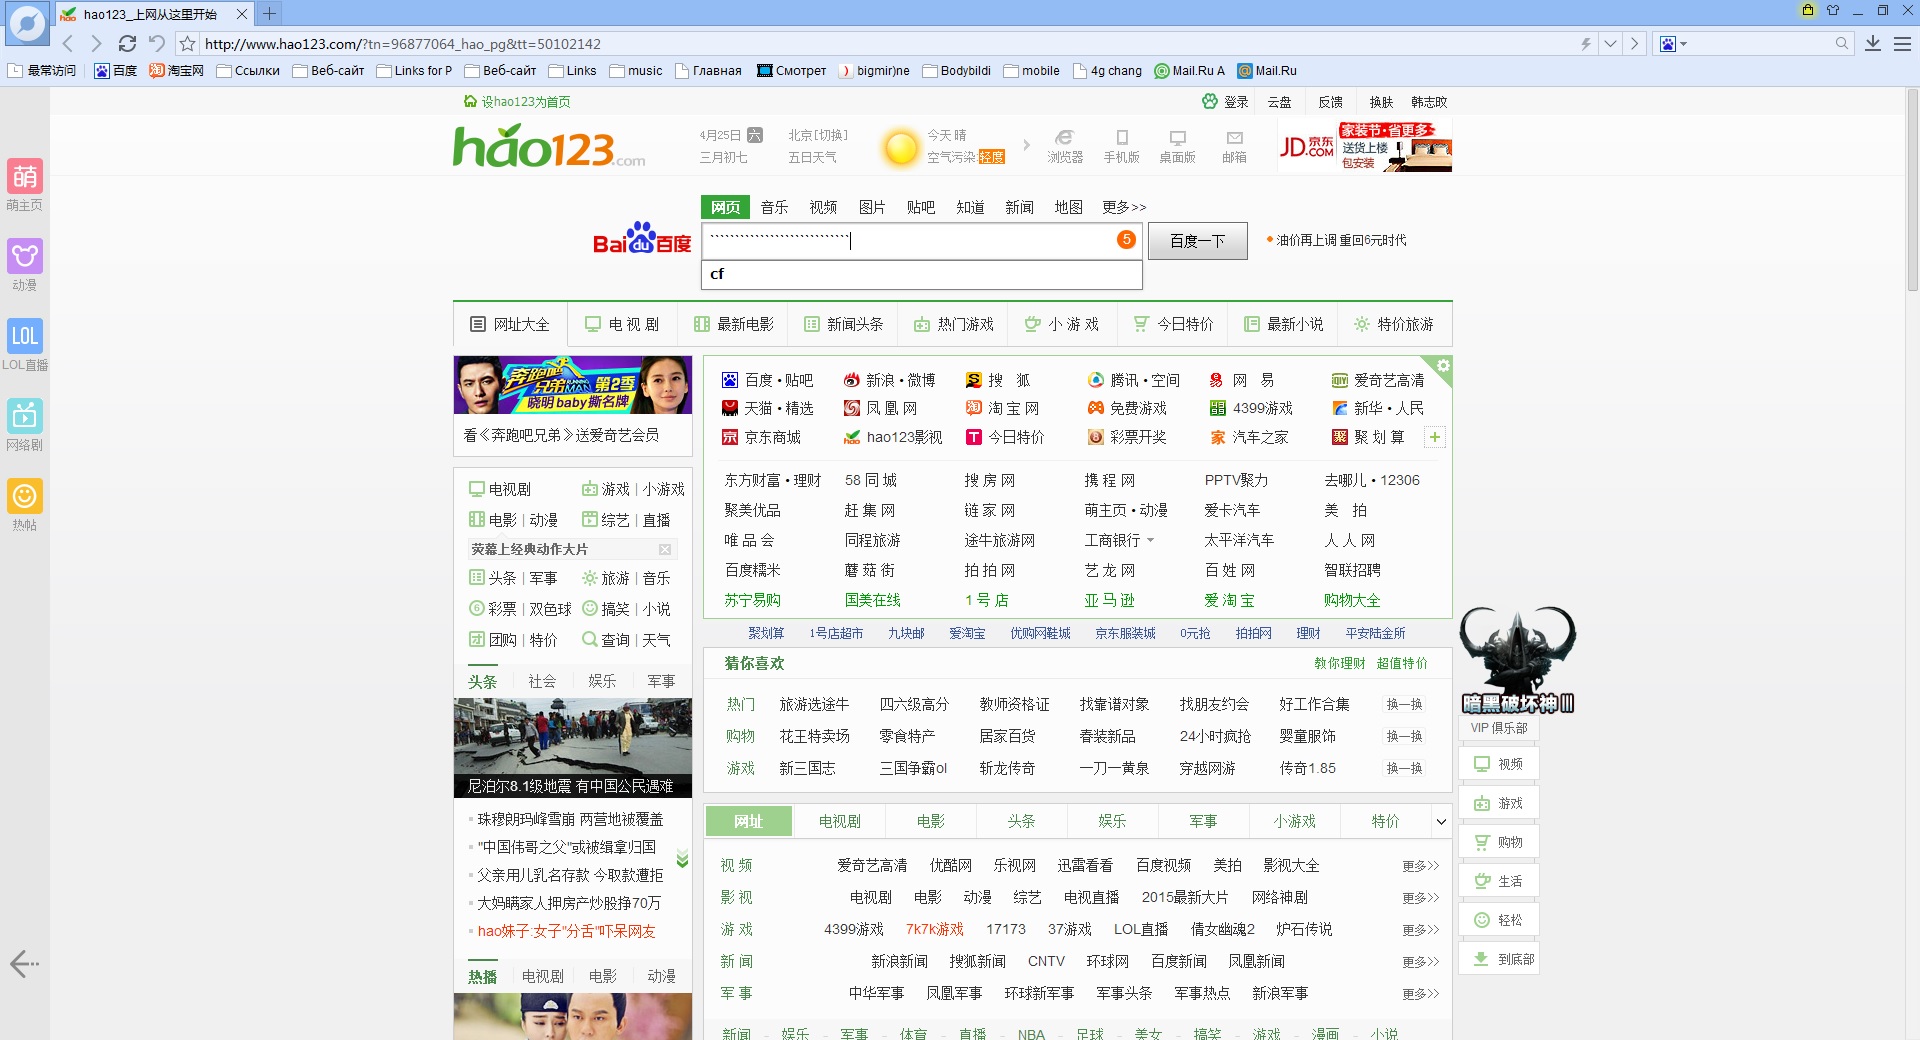Click browser URL address field
The height and width of the screenshot is (1040, 1920).
coord(885,44)
